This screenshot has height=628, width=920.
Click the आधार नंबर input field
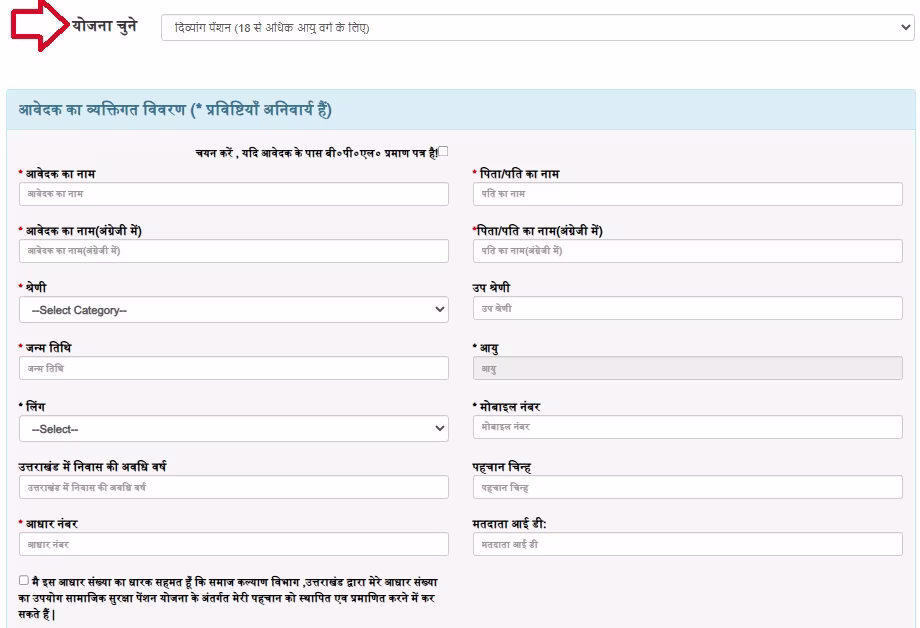tap(234, 544)
